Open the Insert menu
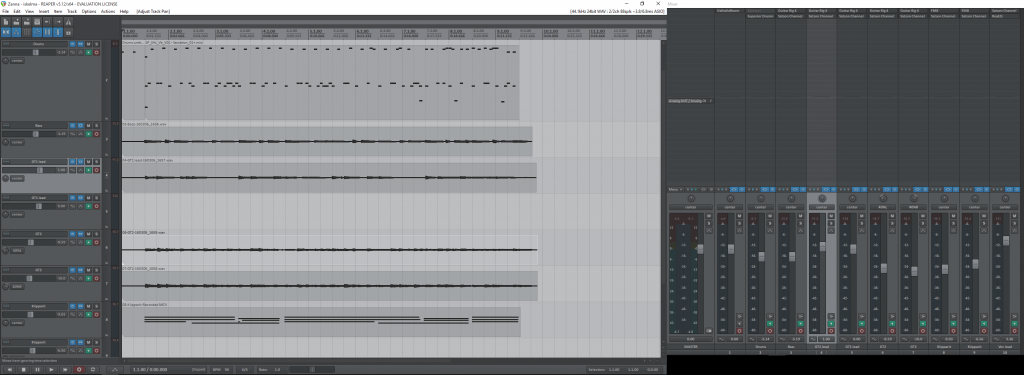Image resolution: width=1024 pixels, height=375 pixels. click(x=44, y=11)
